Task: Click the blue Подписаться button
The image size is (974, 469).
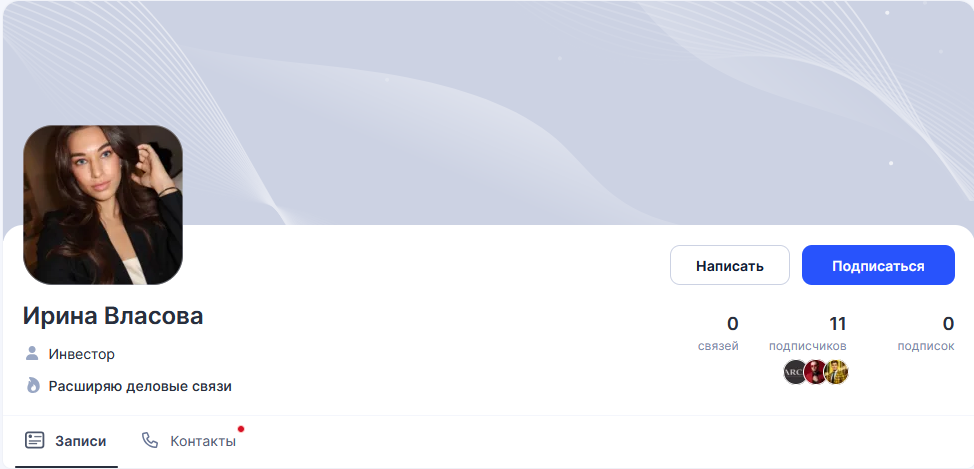Action: tap(878, 265)
